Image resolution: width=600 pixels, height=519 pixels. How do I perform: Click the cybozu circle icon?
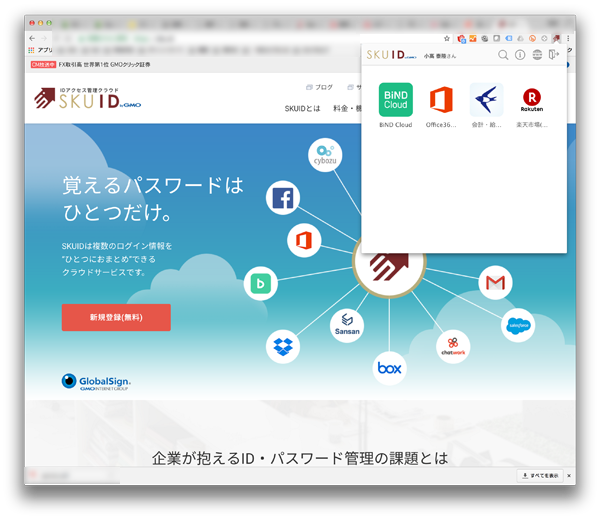coord(325,155)
